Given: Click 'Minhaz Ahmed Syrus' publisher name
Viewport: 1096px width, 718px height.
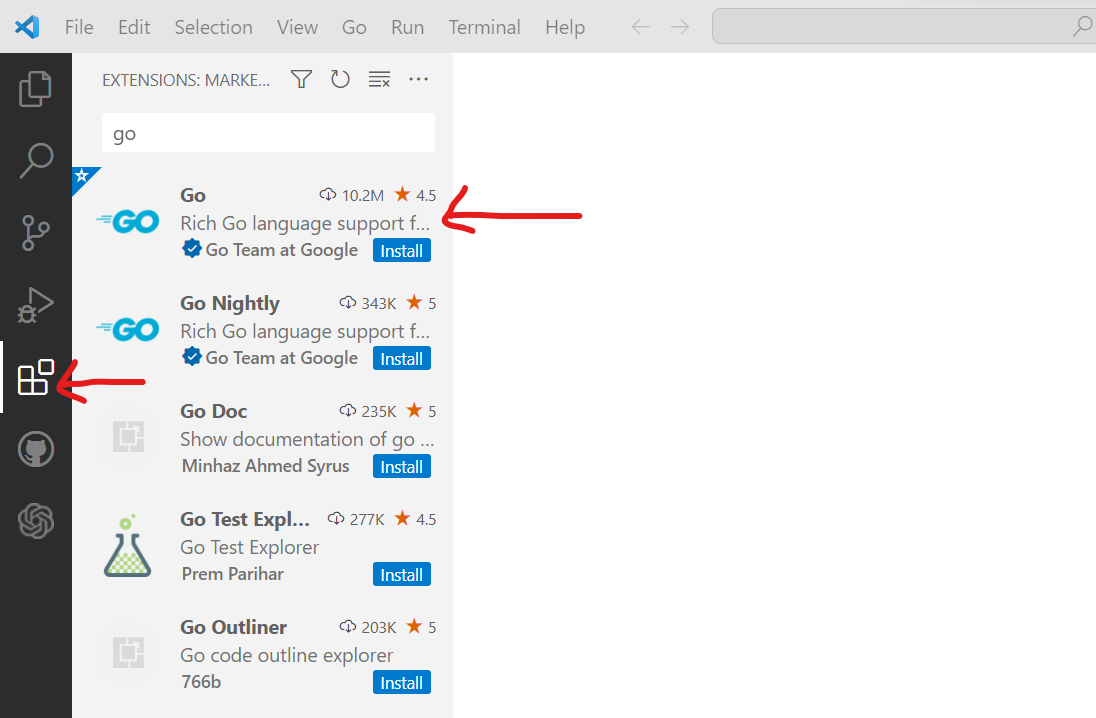Looking at the screenshot, I should [266, 466].
